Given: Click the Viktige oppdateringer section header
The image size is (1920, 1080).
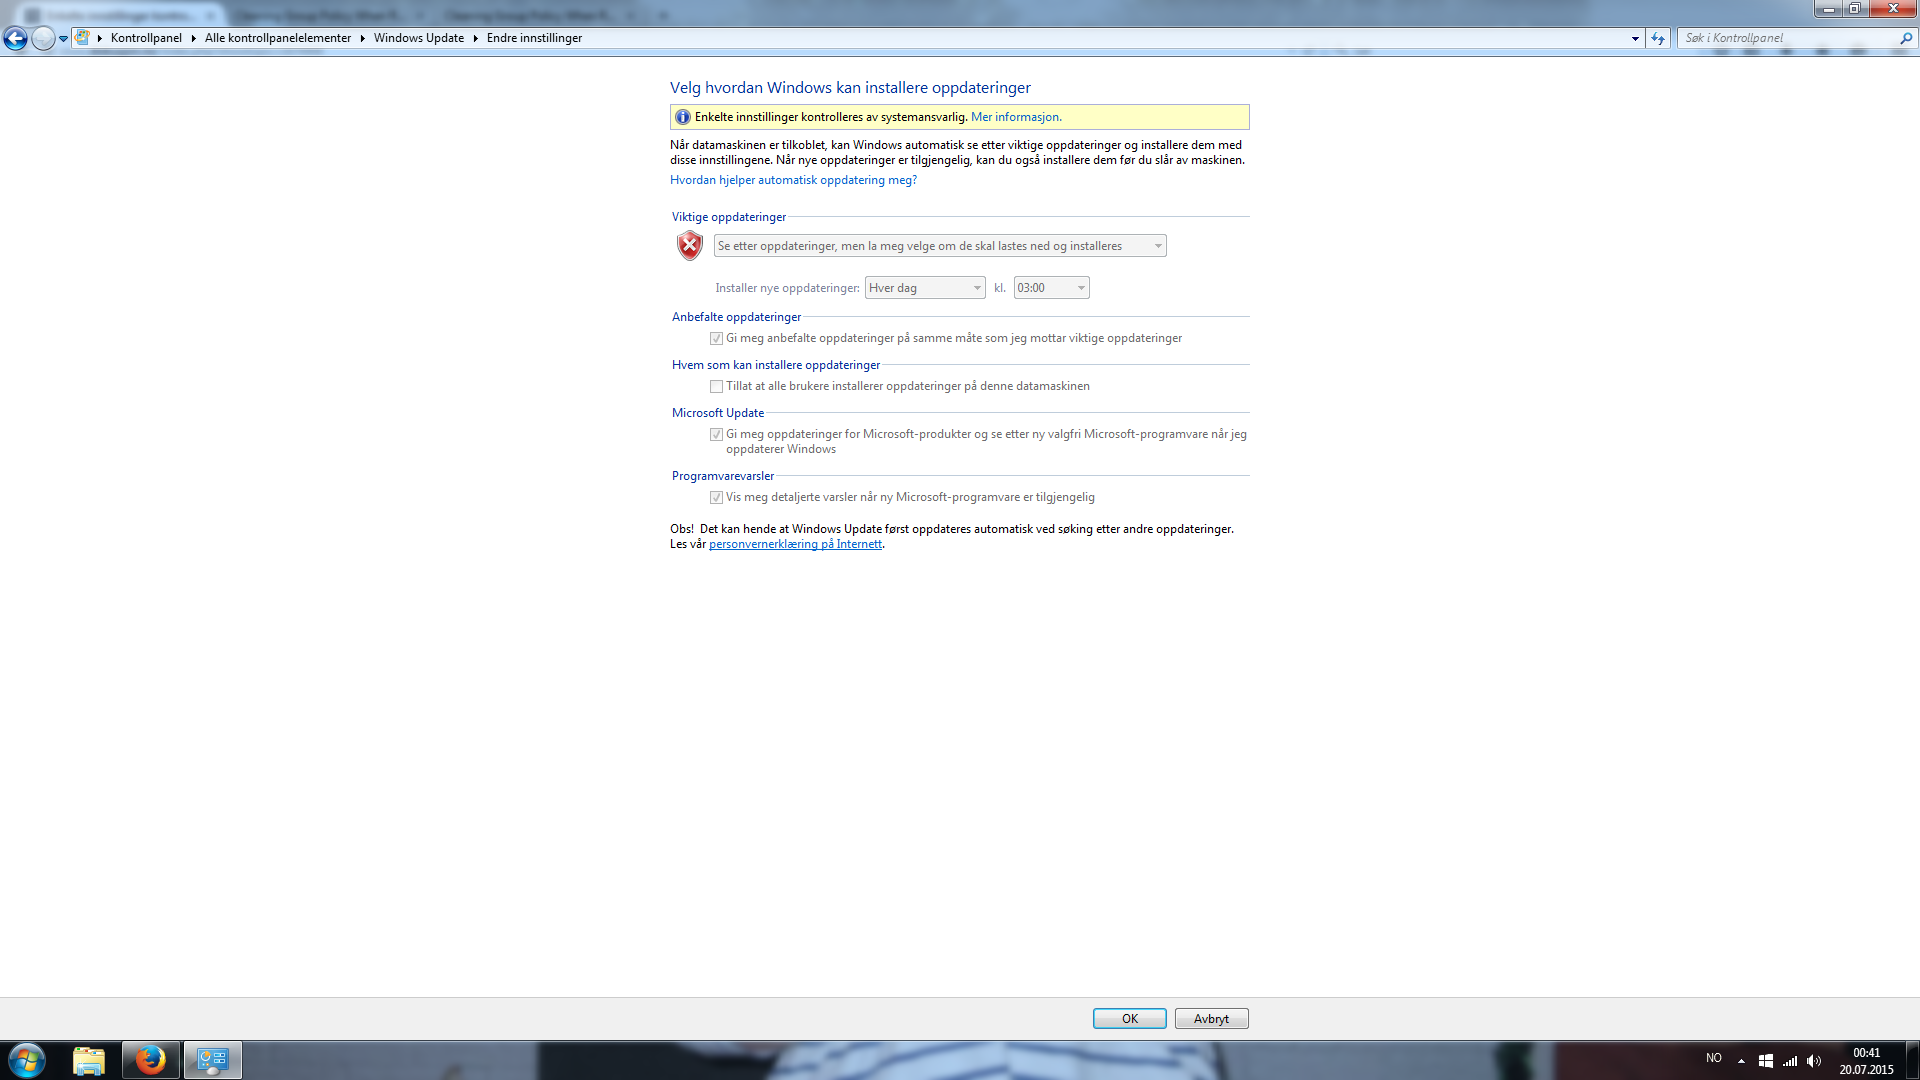Looking at the screenshot, I should coord(729,217).
